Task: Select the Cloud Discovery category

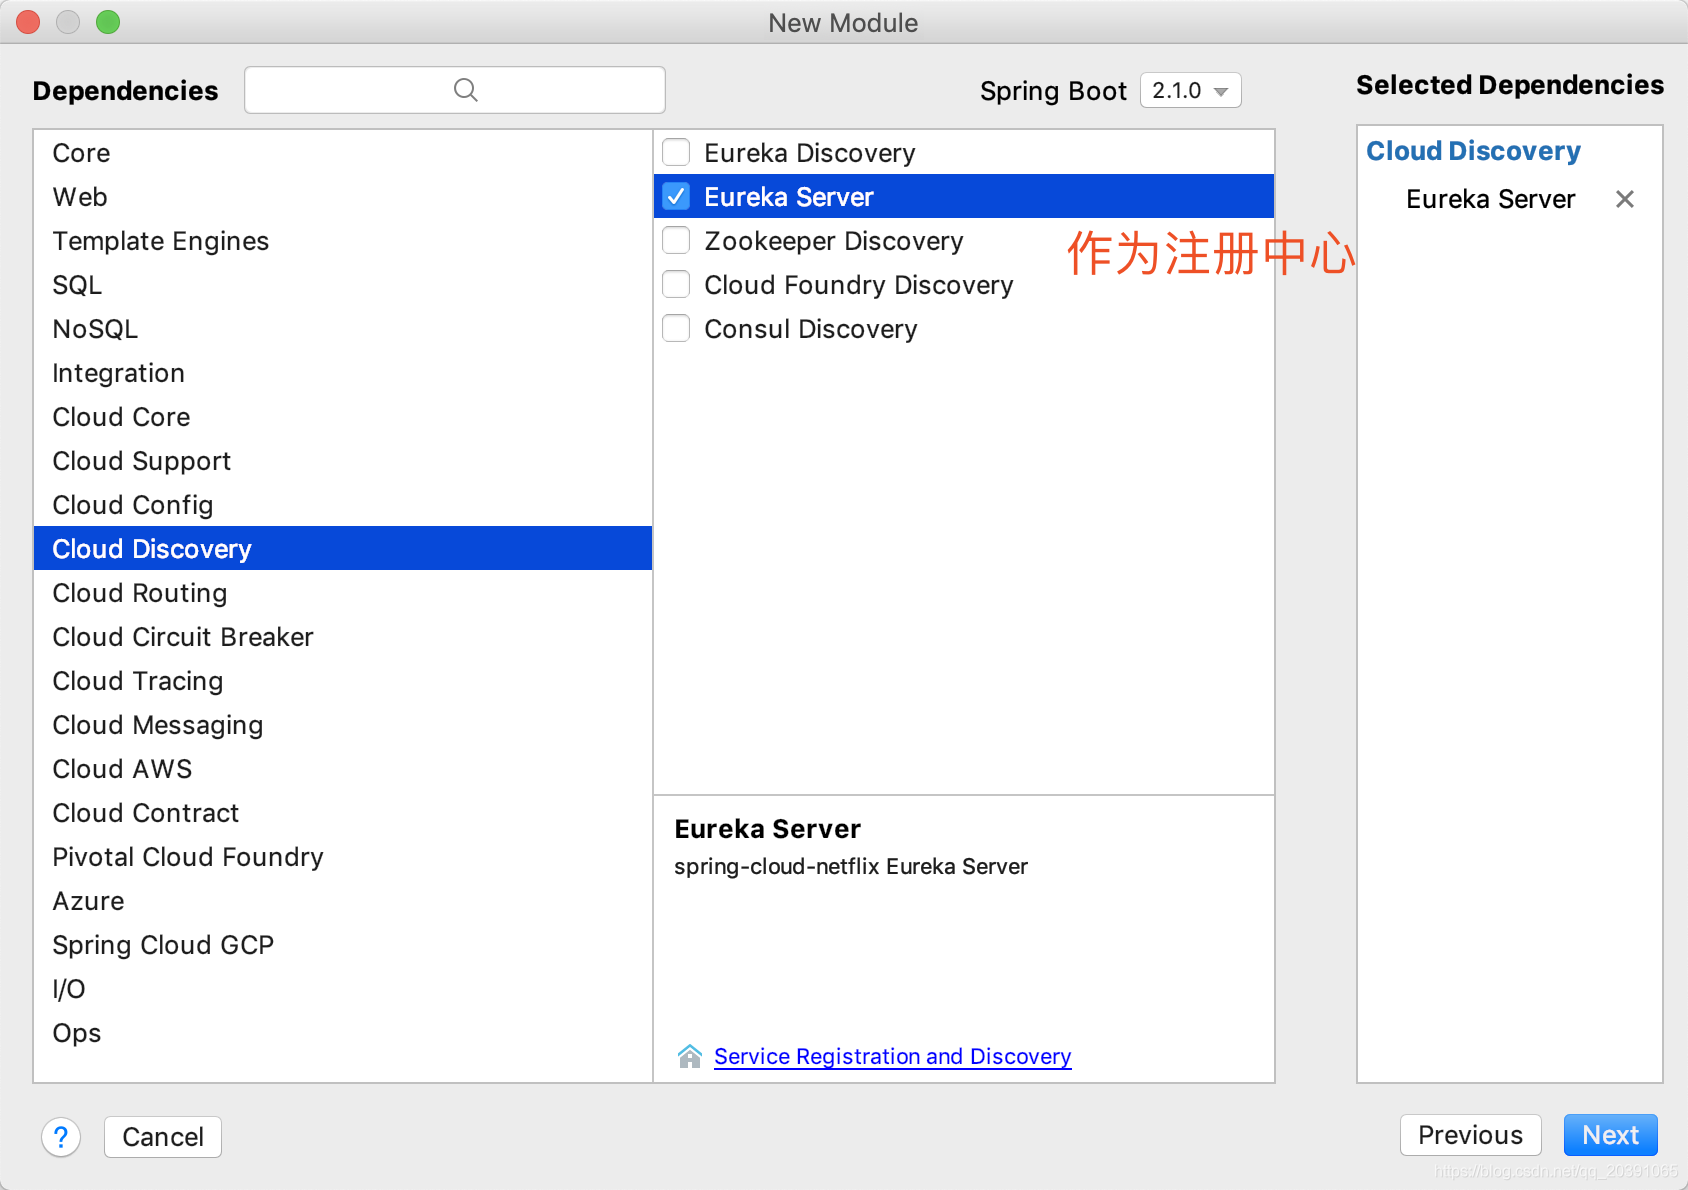Action: point(343,549)
